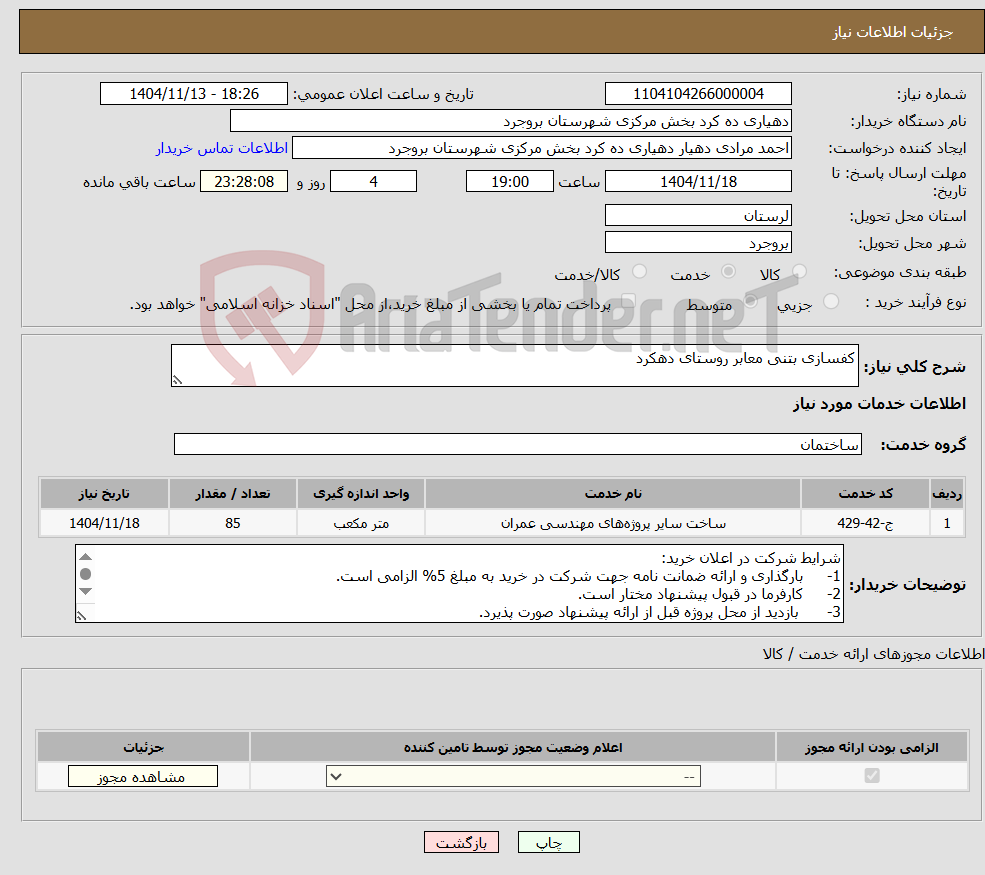
Task: Toggle the mandatory license checkbox
Action: click(872, 776)
